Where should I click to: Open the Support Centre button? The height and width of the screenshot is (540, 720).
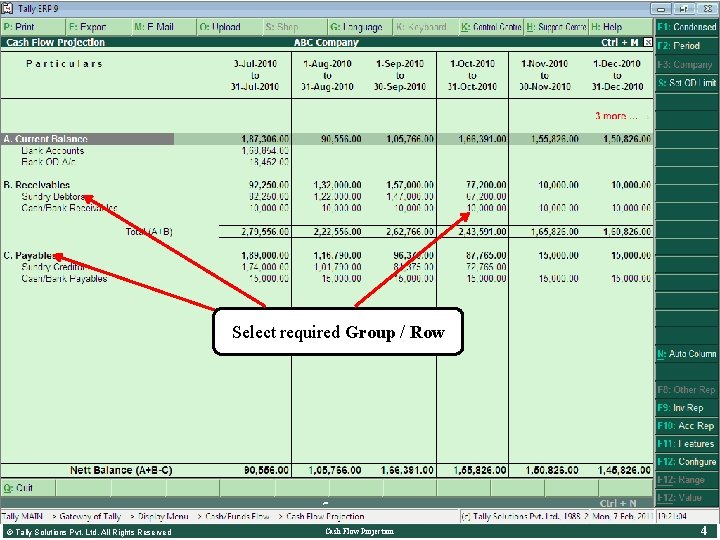557,27
